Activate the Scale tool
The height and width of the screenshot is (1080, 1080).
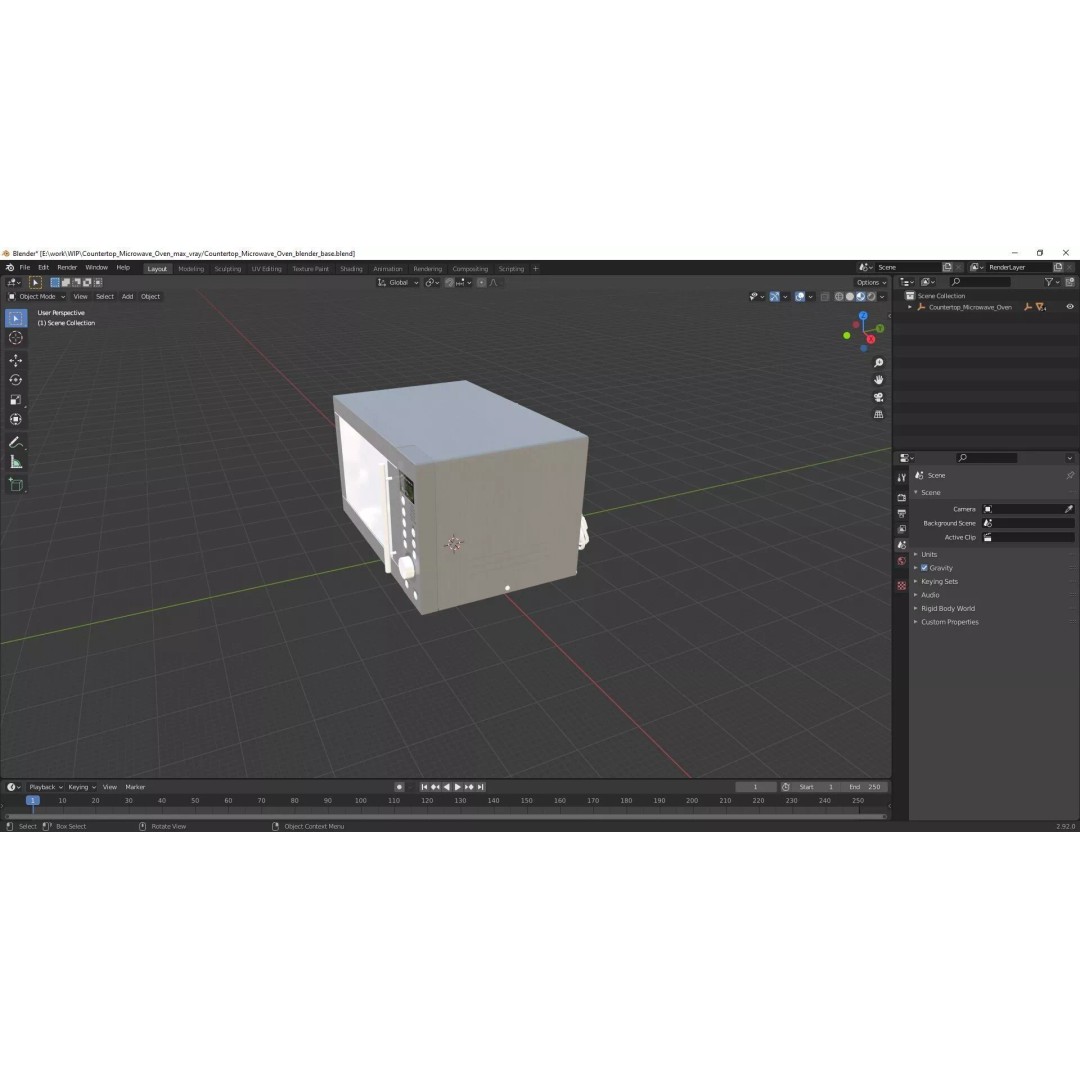point(16,399)
